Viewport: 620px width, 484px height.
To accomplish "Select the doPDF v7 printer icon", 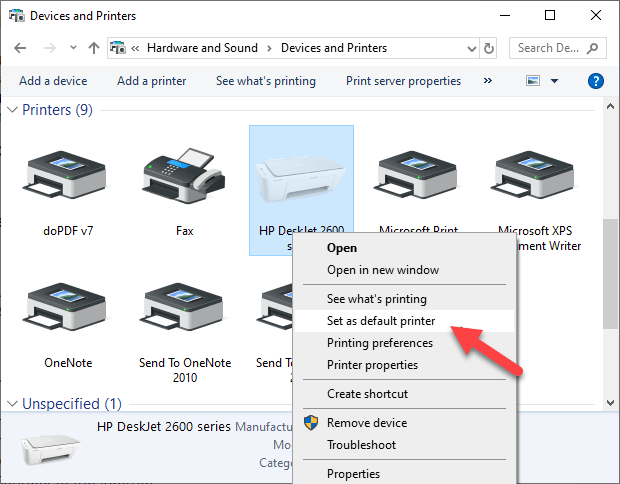I will coord(66,174).
